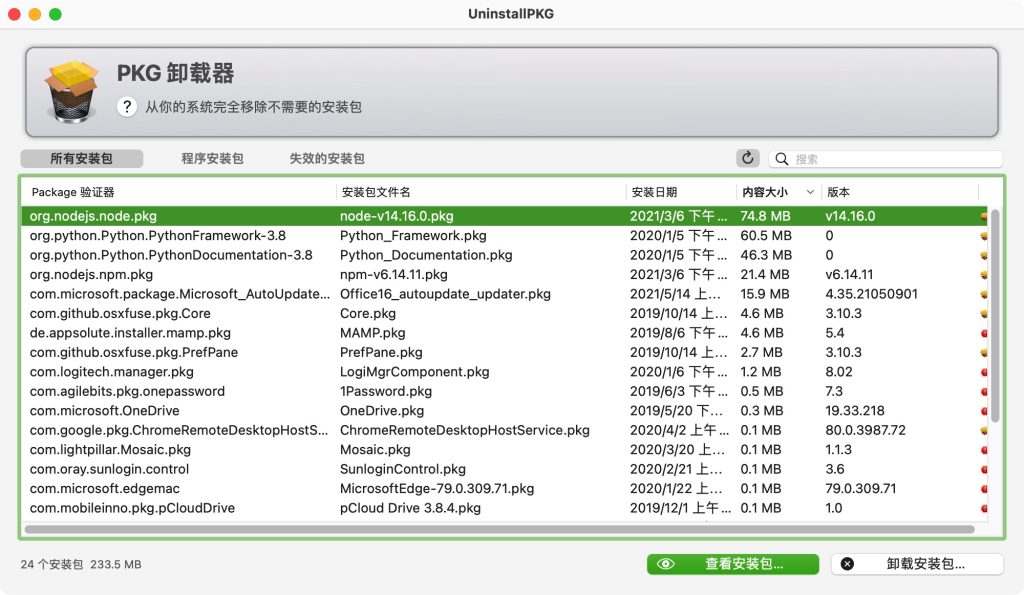Screen dimensions: 1024x595
Task: Select org.nodejs.npm.pkg row
Action: pos(504,274)
